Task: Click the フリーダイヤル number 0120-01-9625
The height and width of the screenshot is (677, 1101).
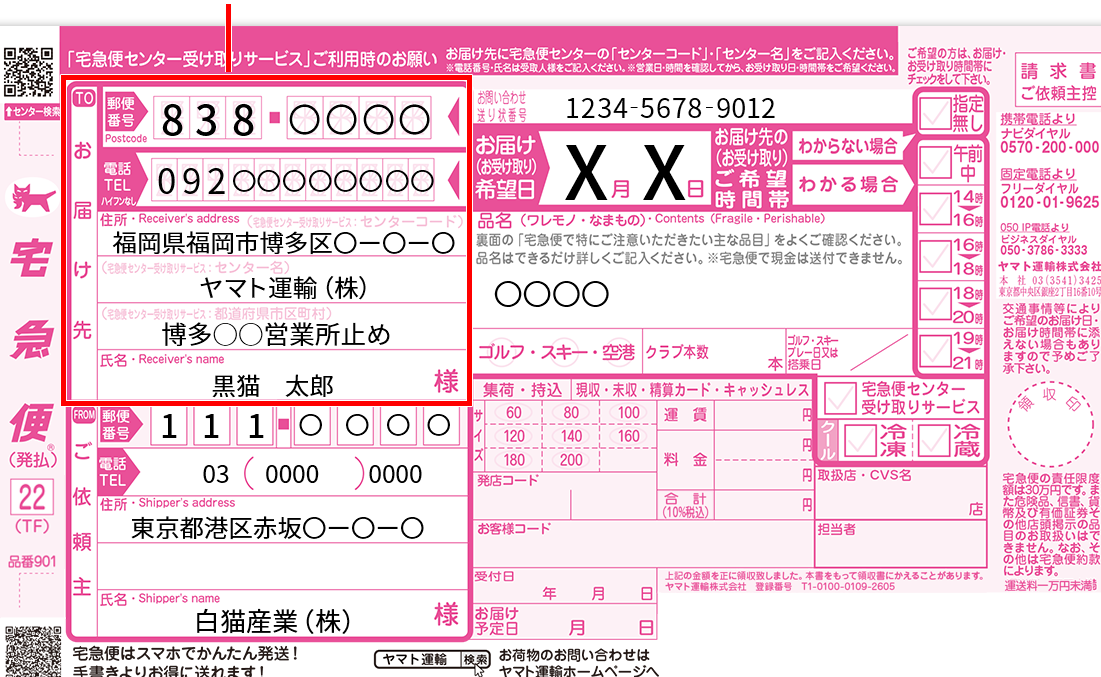Action: (x=1049, y=202)
